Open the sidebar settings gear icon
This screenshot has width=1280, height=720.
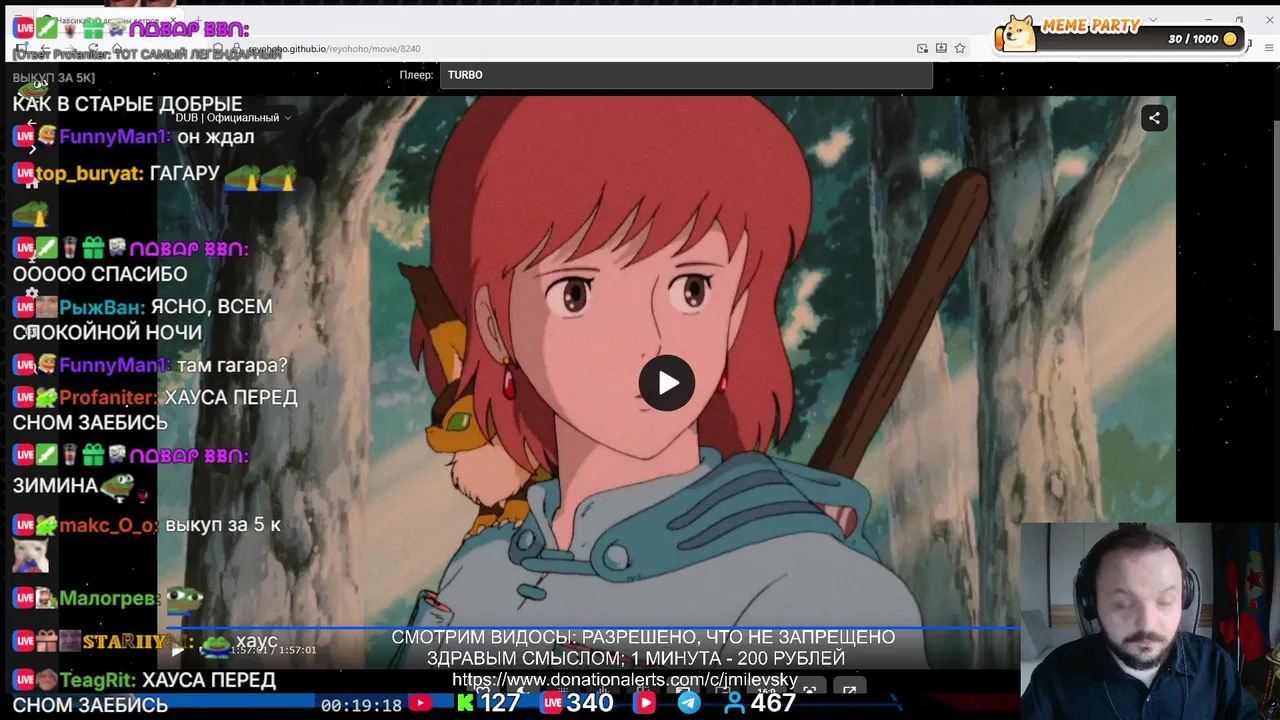[32, 294]
